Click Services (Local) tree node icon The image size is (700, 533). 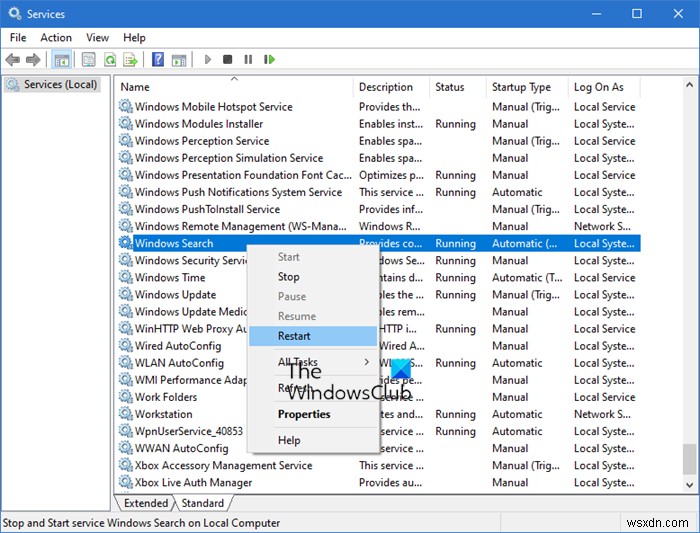pyautogui.click(x=13, y=84)
